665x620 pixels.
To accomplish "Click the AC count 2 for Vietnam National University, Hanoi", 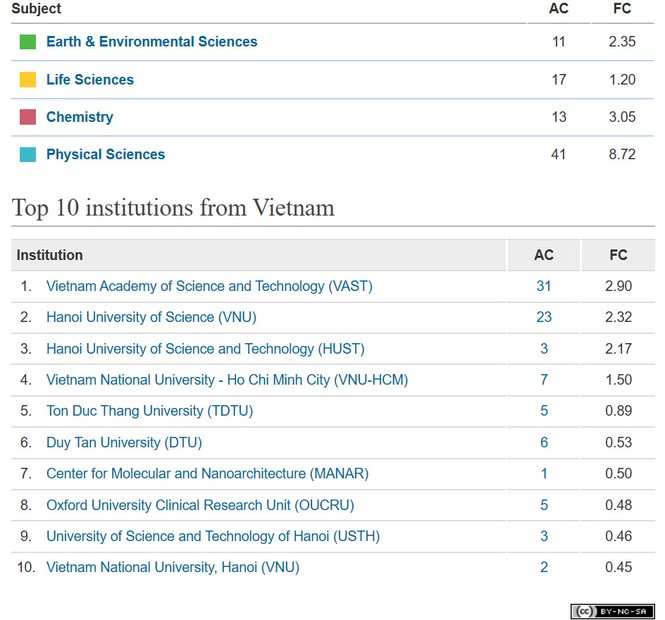I will [544, 567].
